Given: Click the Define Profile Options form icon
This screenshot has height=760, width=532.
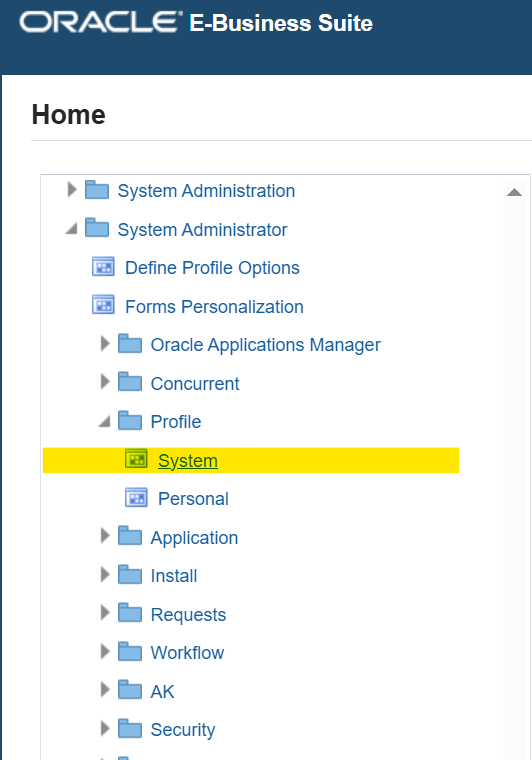Looking at the screenshot, I should pyautogui.click(x=103, y=267).
